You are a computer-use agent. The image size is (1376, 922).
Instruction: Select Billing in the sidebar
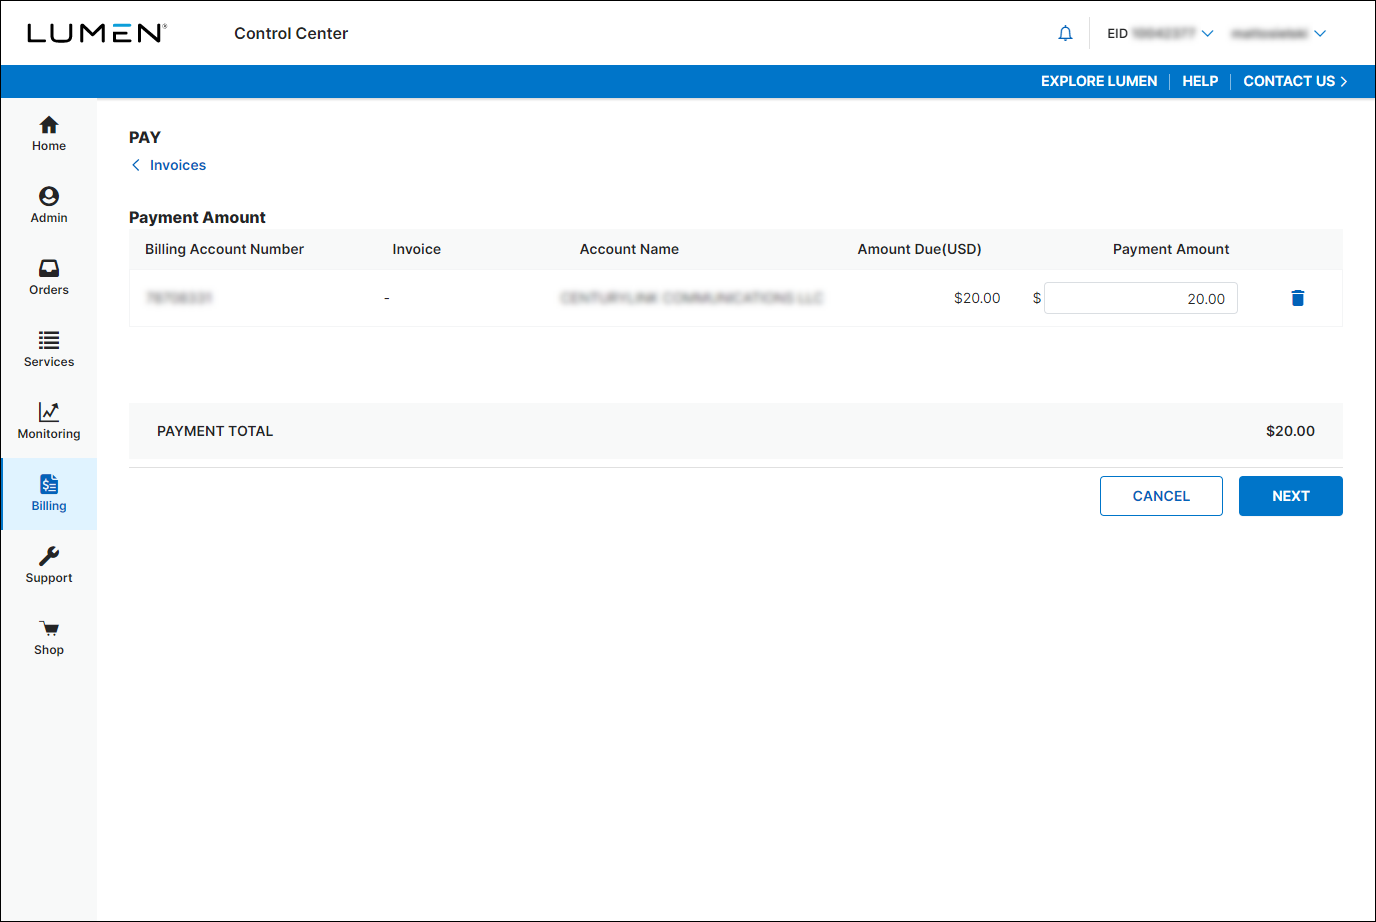[x=48, y=494]
